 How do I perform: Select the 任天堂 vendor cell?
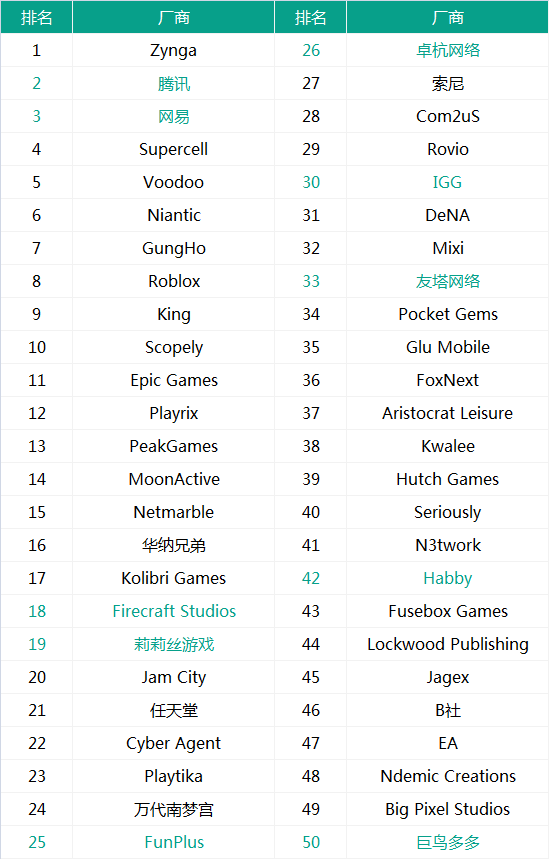[x=173, y=710]
